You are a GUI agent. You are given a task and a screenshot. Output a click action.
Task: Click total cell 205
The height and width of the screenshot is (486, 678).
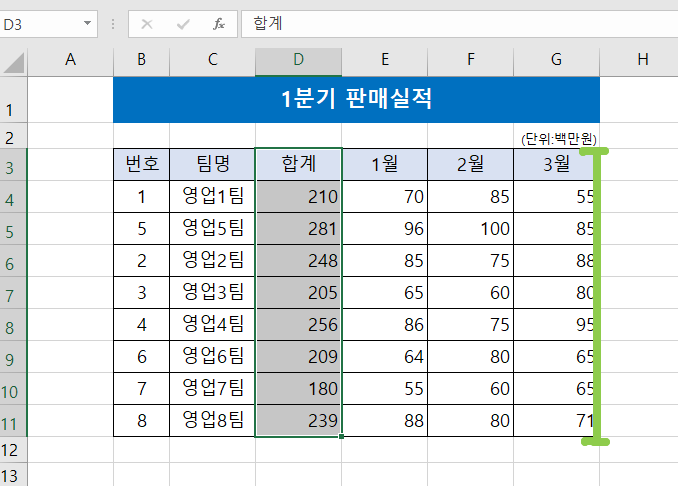click(x=298, y=292)
